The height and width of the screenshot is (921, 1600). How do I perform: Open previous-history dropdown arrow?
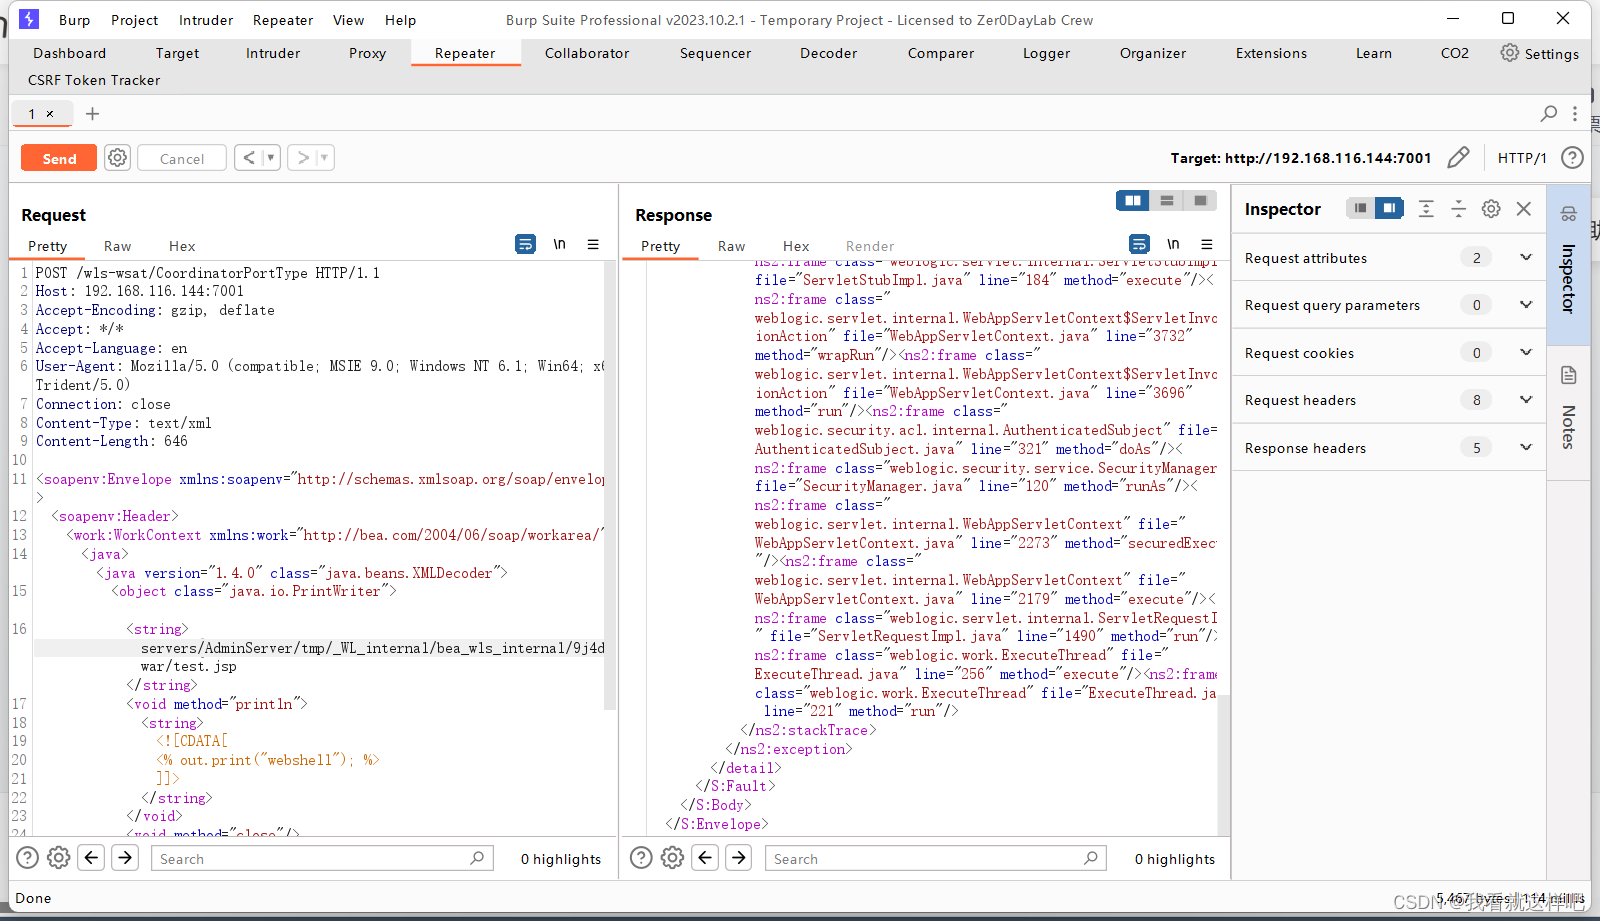tap(271, 158)
